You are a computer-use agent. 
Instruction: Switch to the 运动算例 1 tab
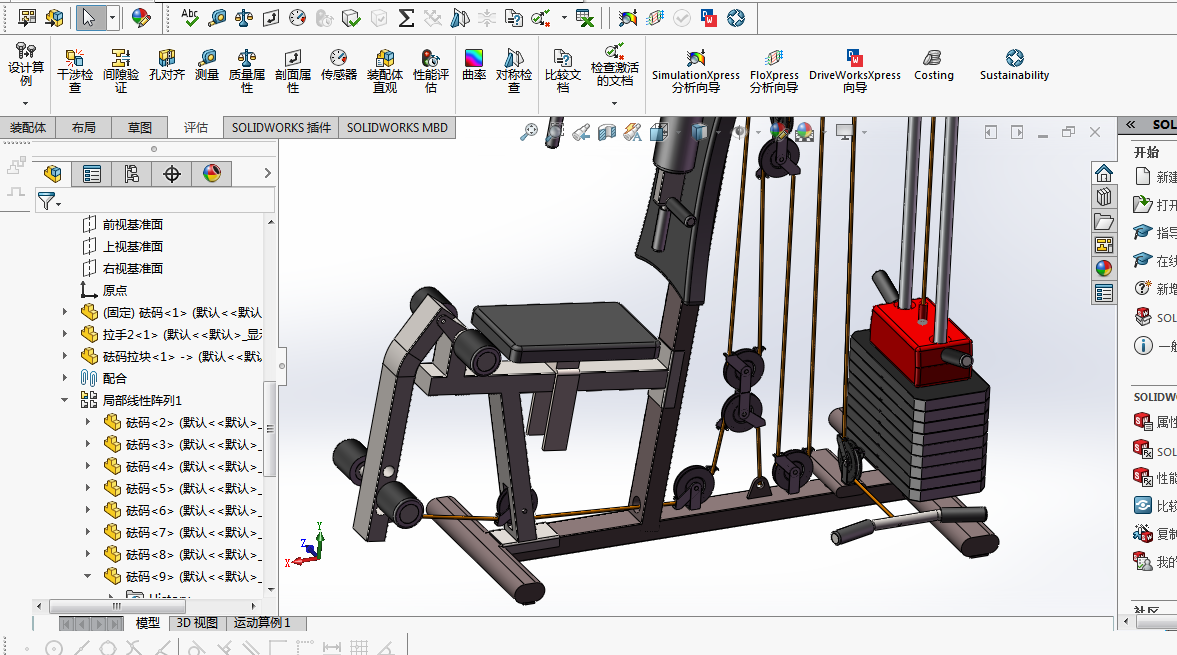click(262, 623)
